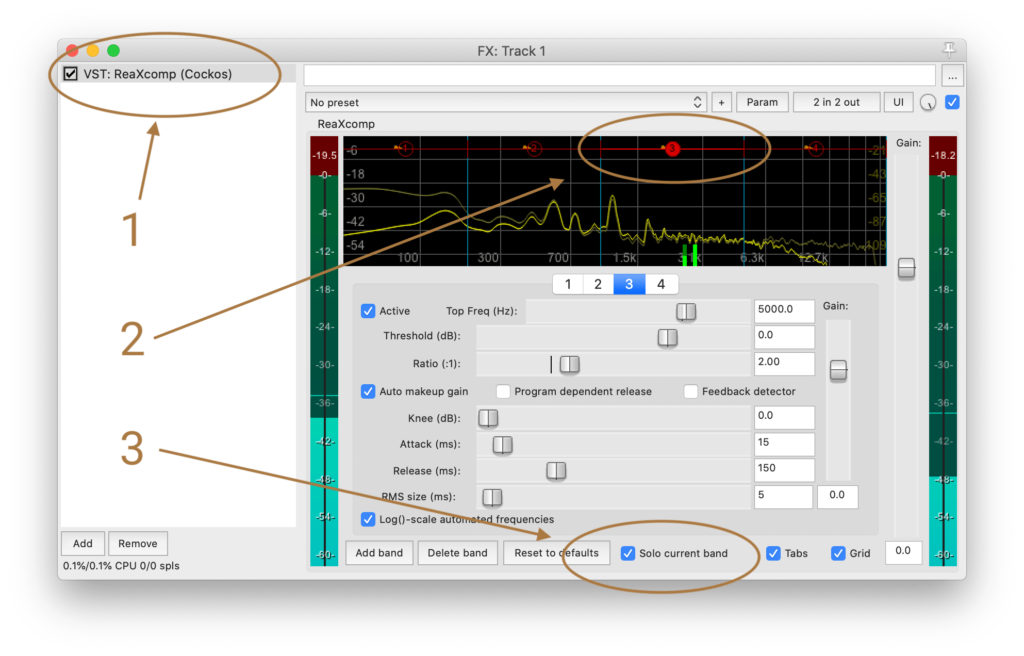Image resolution: width=1024 pixels, height=656 pixels.
Task: Select band tab 3
Action: pos(629,284)
